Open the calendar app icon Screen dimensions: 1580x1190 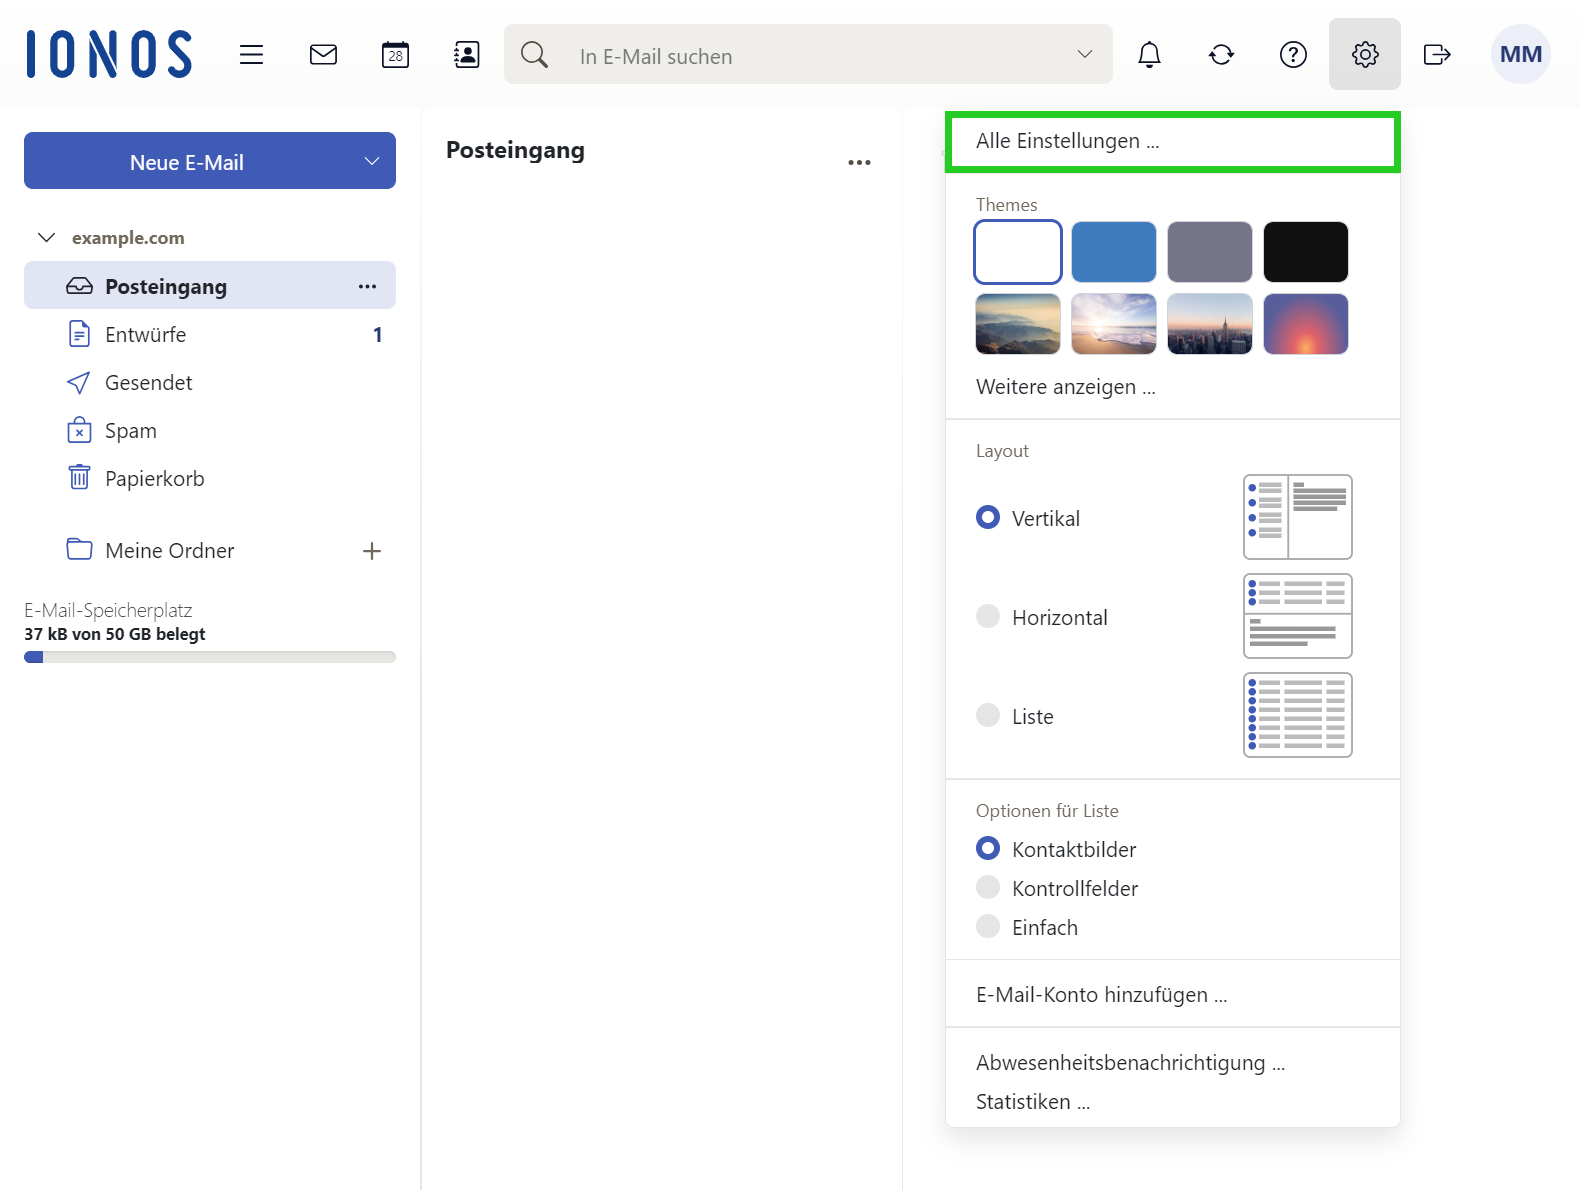click(x=395, y=55)
